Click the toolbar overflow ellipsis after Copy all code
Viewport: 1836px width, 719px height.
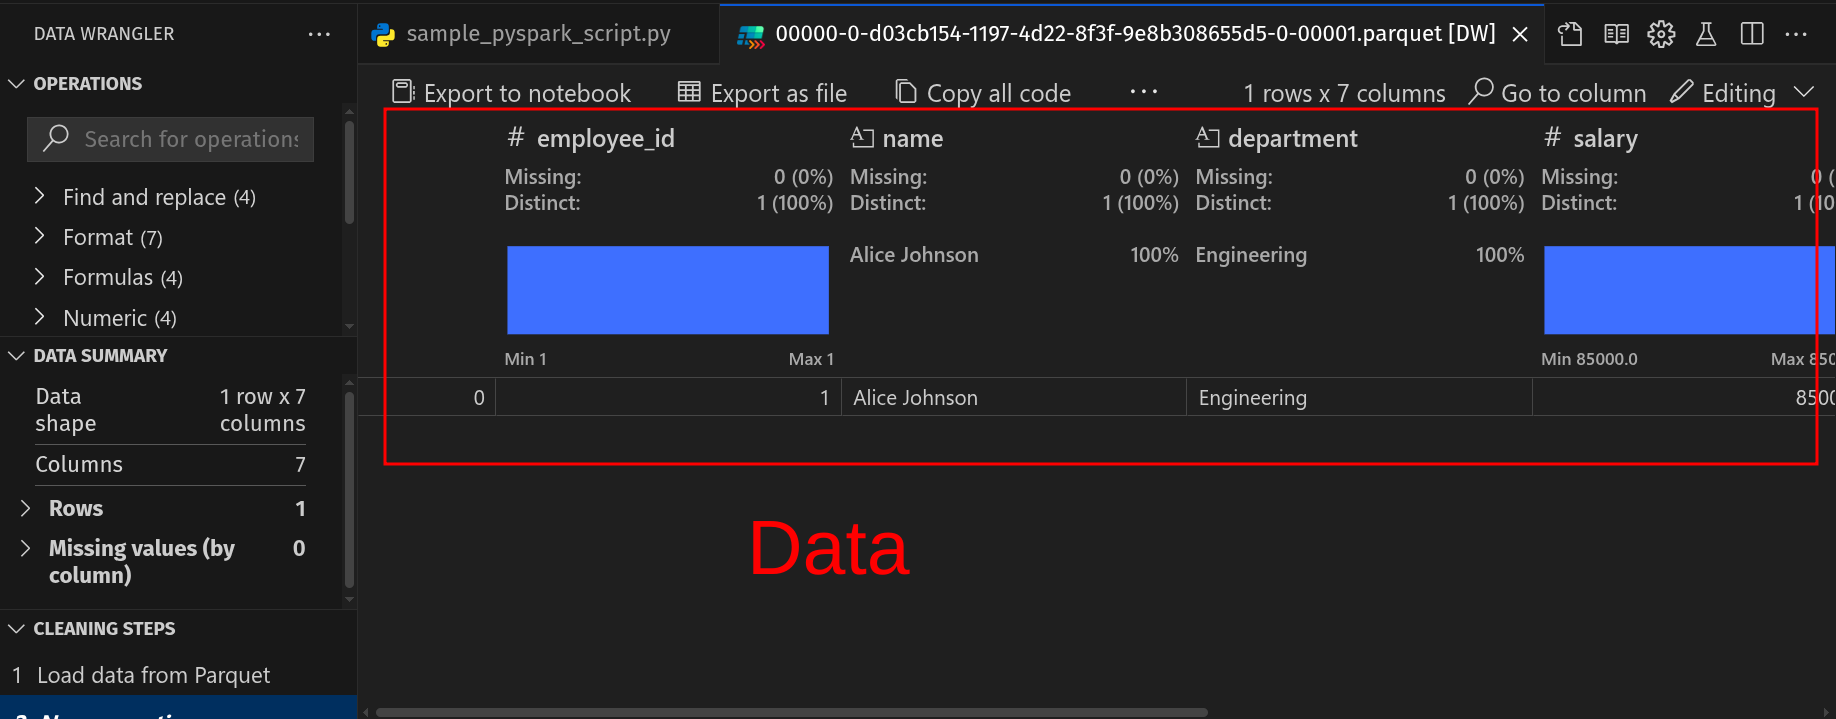(1143, 92)
